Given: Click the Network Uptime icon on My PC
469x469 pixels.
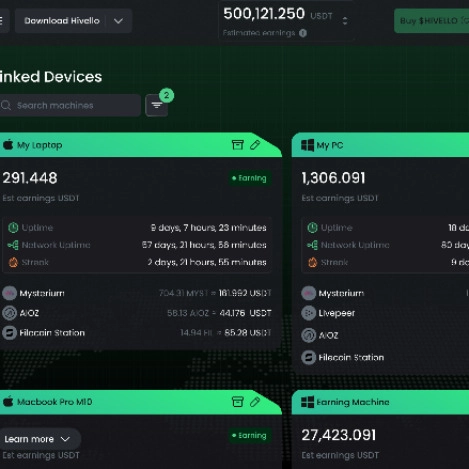Looking at the screenshot, I should [312, 245].
